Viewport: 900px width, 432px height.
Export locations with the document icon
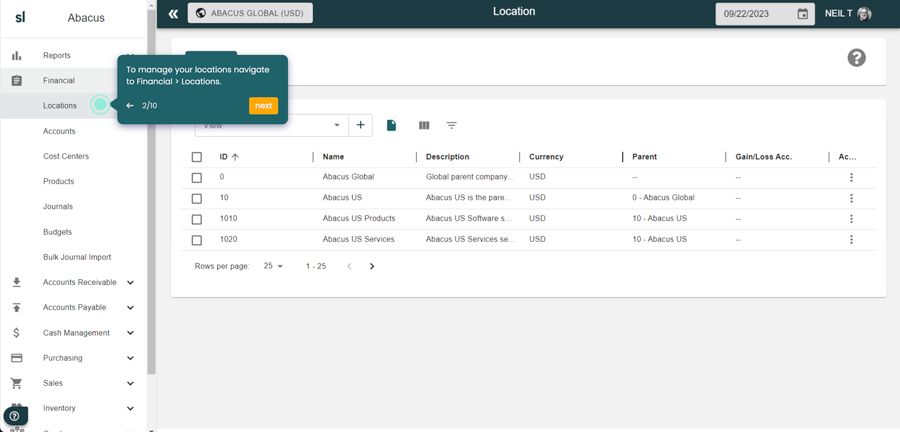[x=391, y=125]
